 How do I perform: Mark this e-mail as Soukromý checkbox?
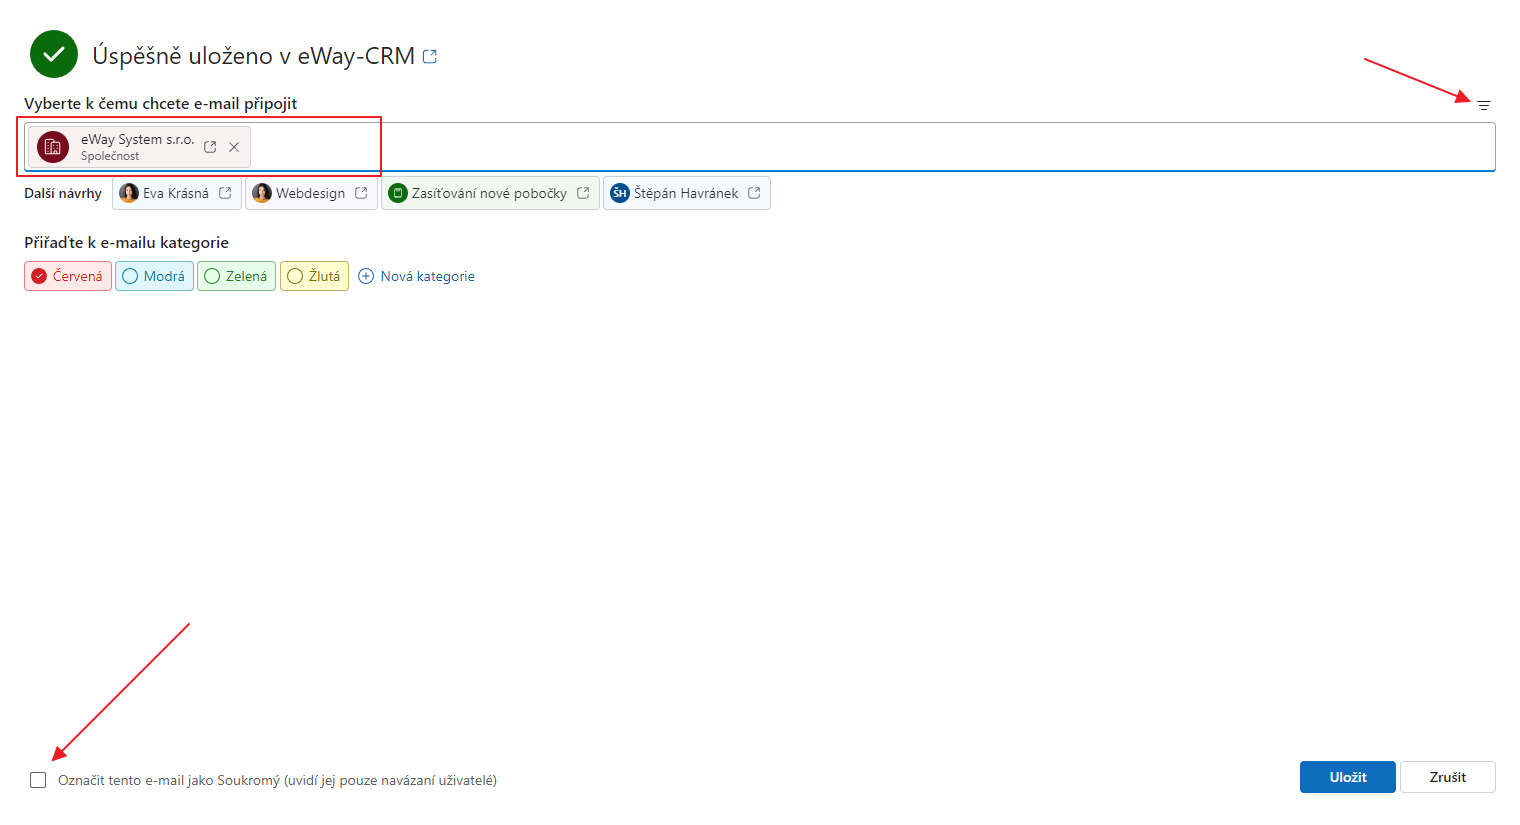pos(38,780)
